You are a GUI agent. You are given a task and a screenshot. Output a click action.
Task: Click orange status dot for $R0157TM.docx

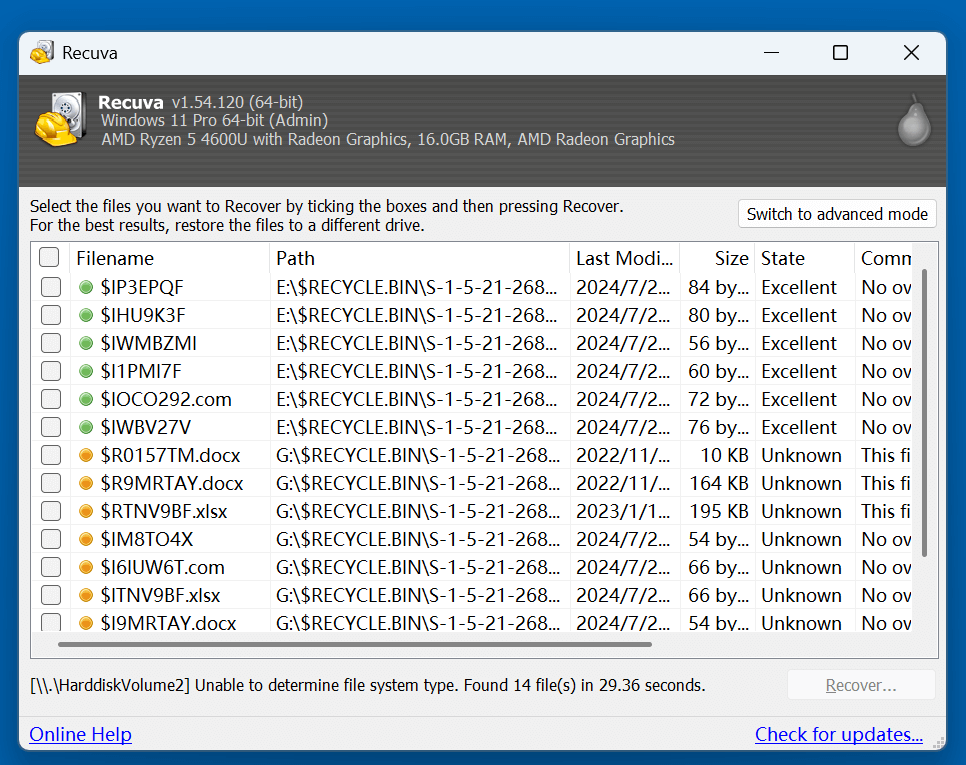click(86, 456)
